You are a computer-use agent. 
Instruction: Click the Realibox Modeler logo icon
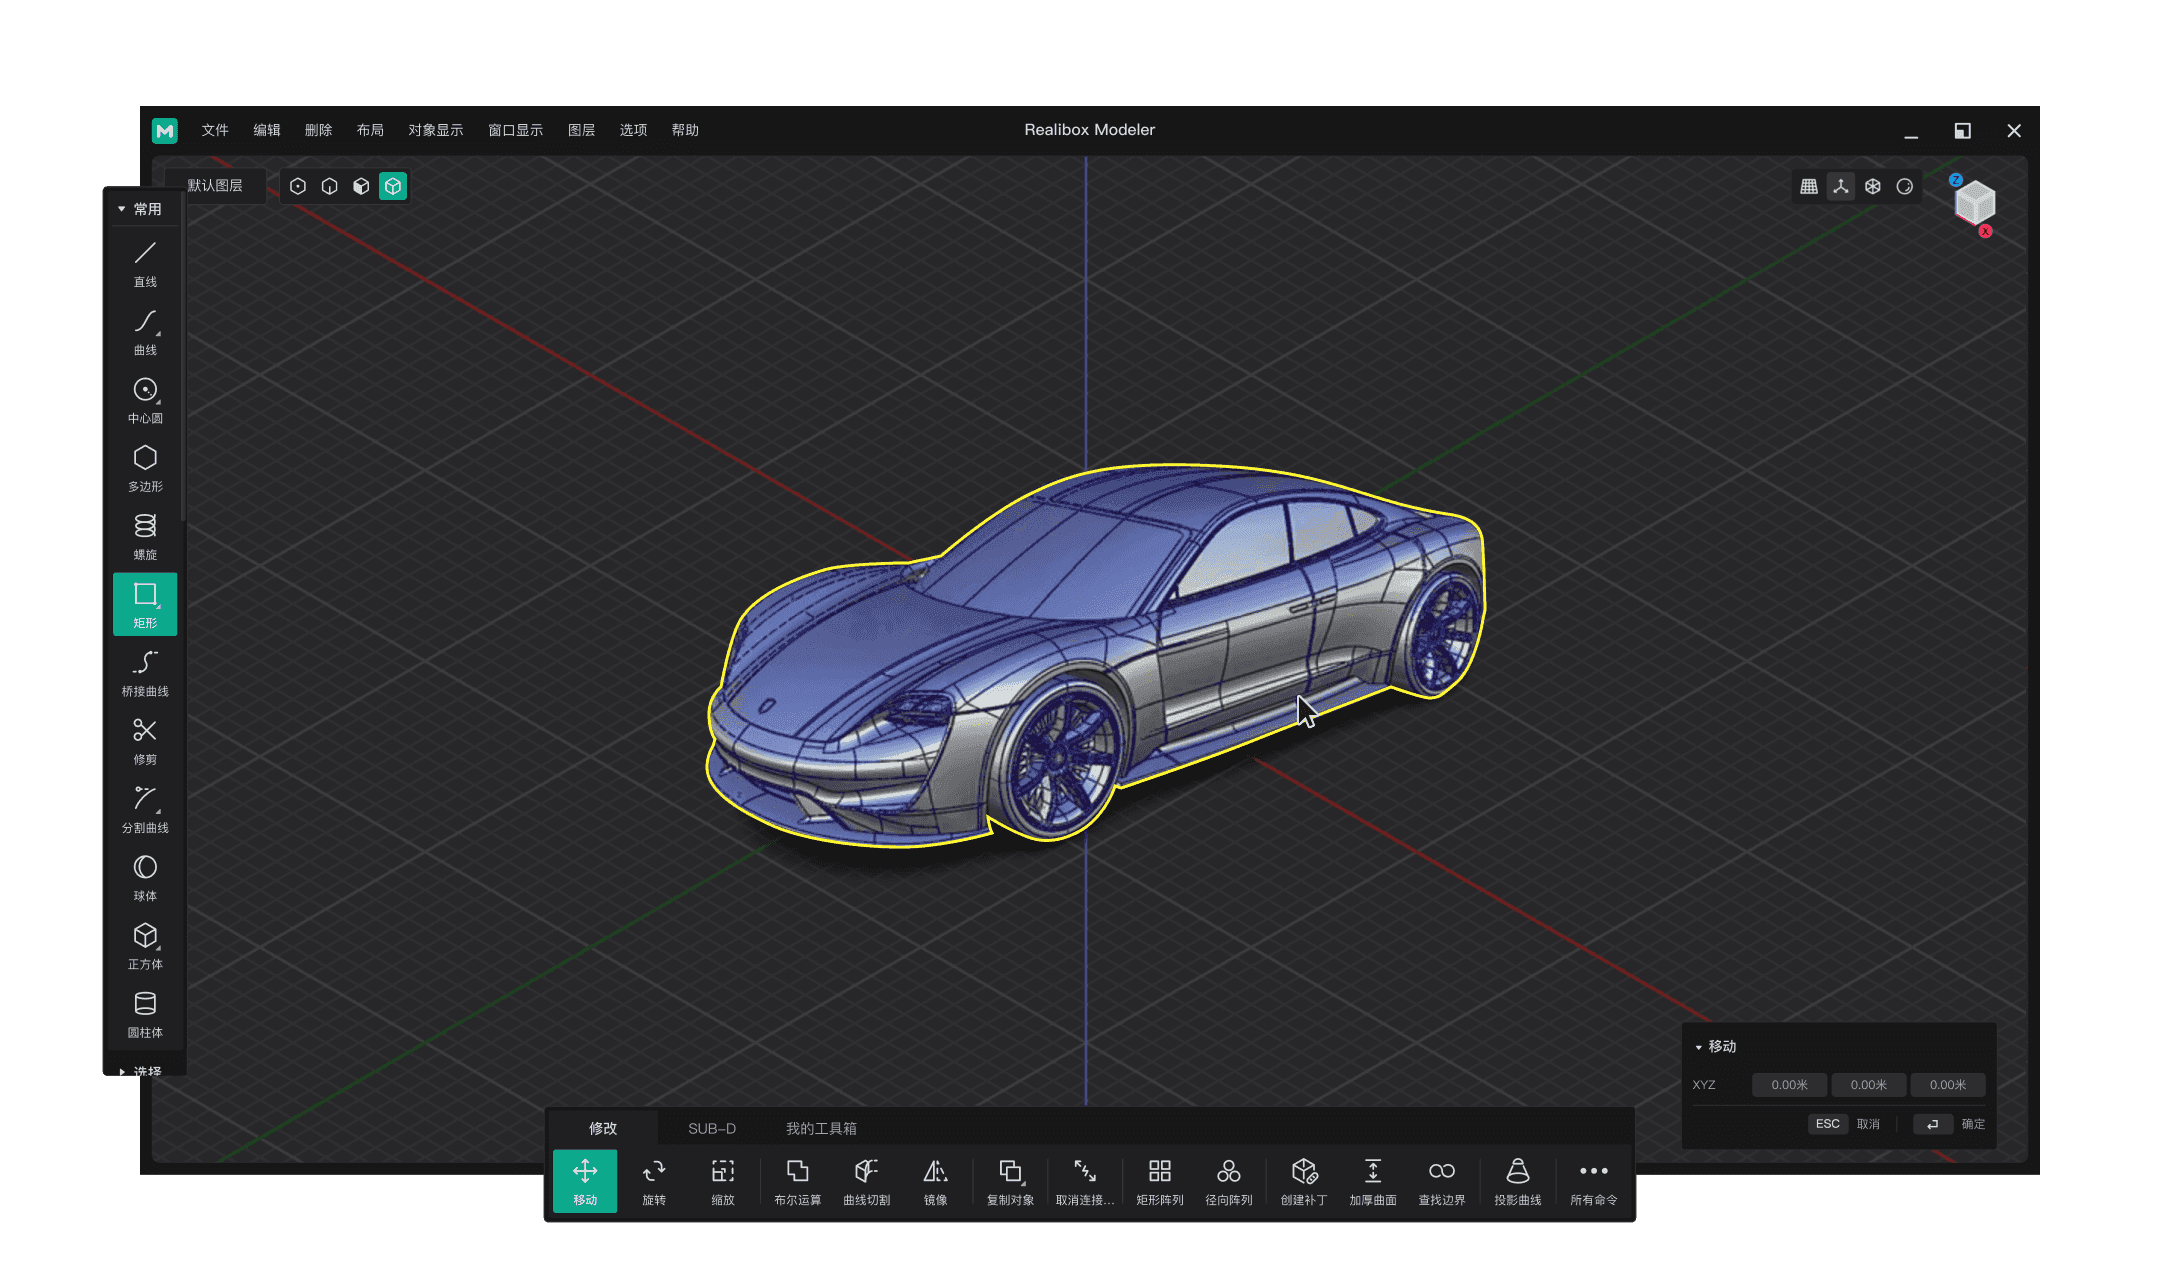point(165,130)
